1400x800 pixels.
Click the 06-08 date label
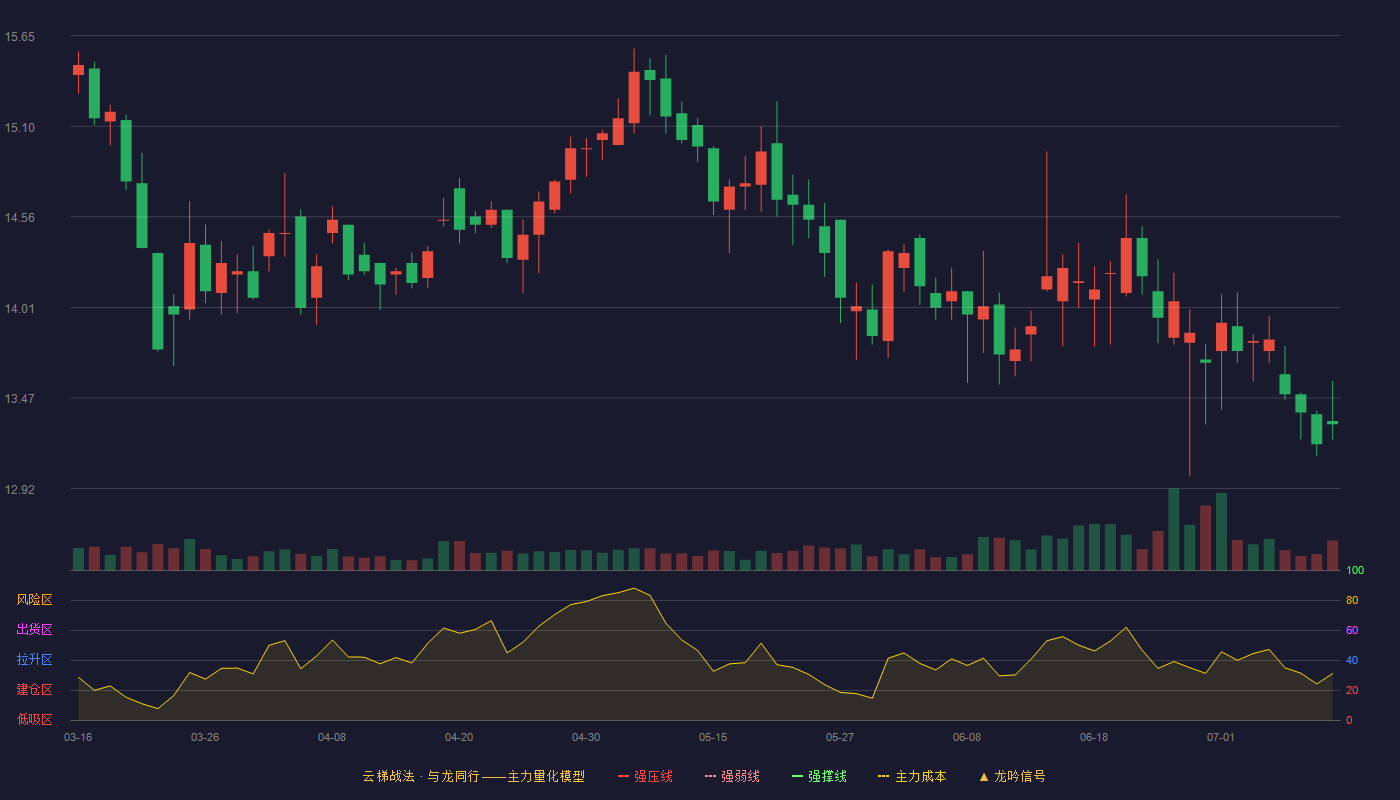pos(967,737)
